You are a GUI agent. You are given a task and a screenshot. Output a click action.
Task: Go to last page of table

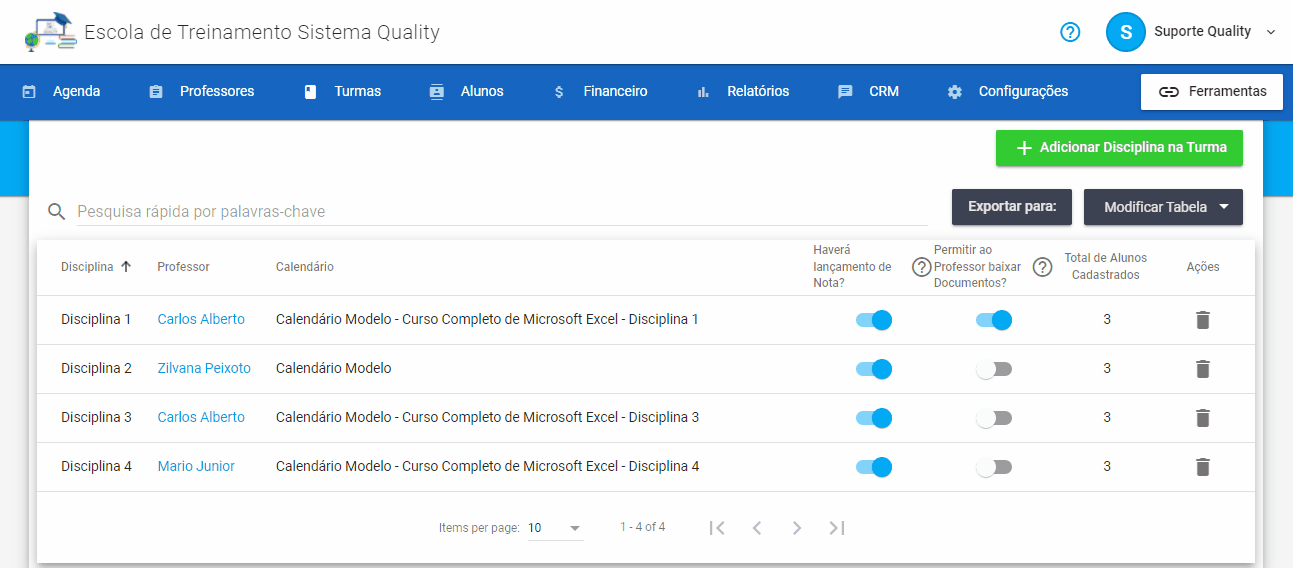point(837,528)
